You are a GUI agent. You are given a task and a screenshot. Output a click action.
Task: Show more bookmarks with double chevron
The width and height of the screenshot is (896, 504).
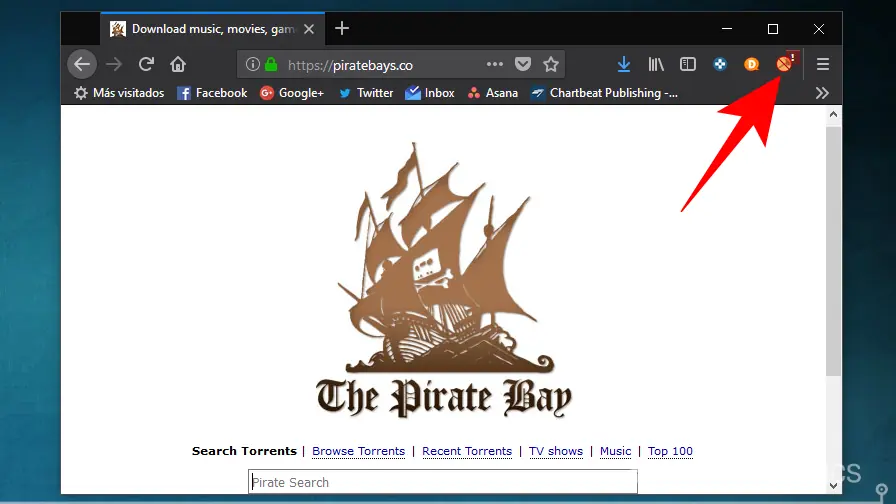tap(822, 93)
